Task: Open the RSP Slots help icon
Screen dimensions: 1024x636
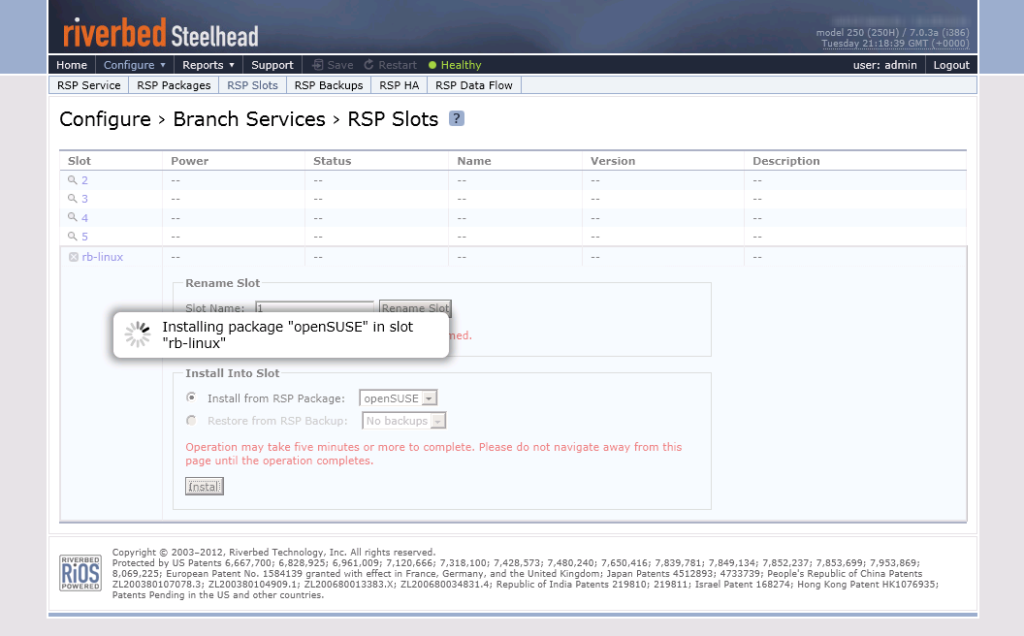Action: pos(456,119)
